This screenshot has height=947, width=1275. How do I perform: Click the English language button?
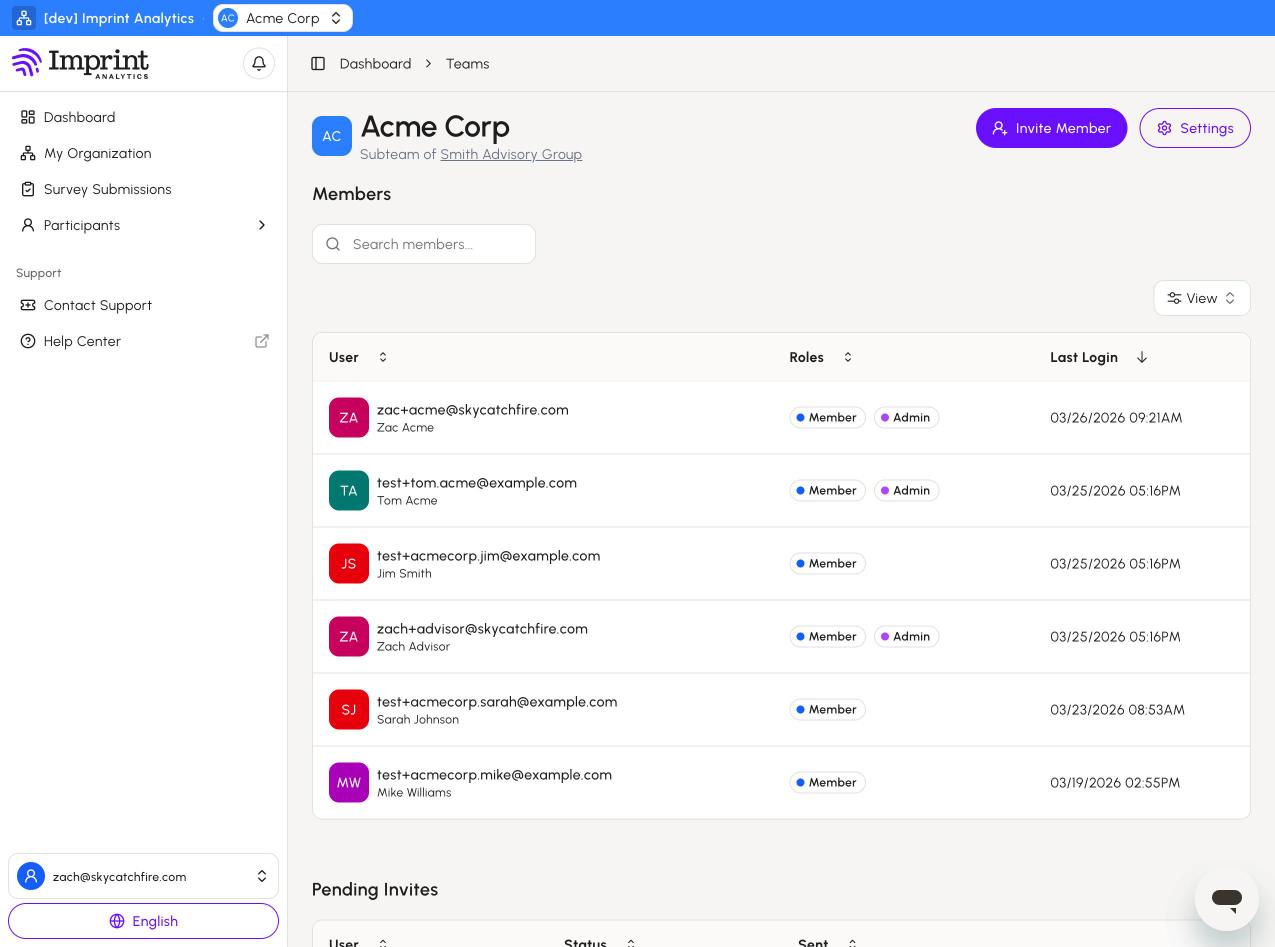pyautogui.click(x=143, y=921)
